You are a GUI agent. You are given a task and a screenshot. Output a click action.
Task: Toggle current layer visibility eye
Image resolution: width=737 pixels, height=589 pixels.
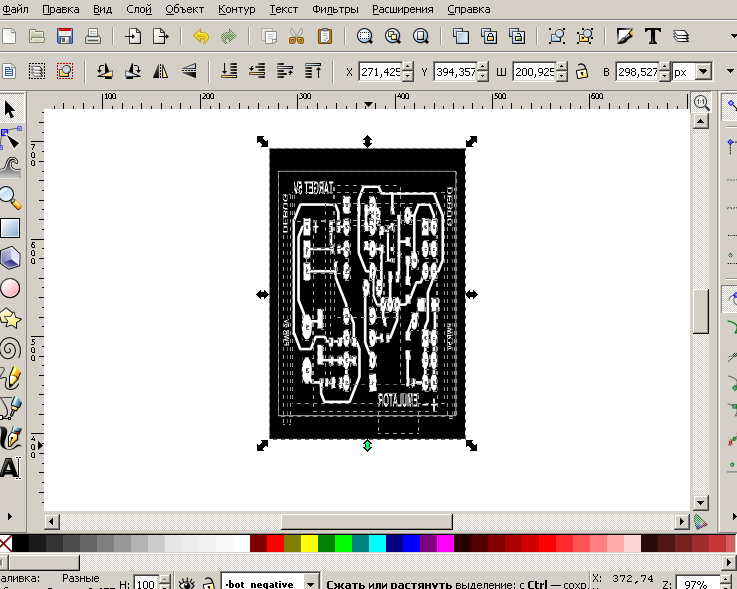[186, 583]
